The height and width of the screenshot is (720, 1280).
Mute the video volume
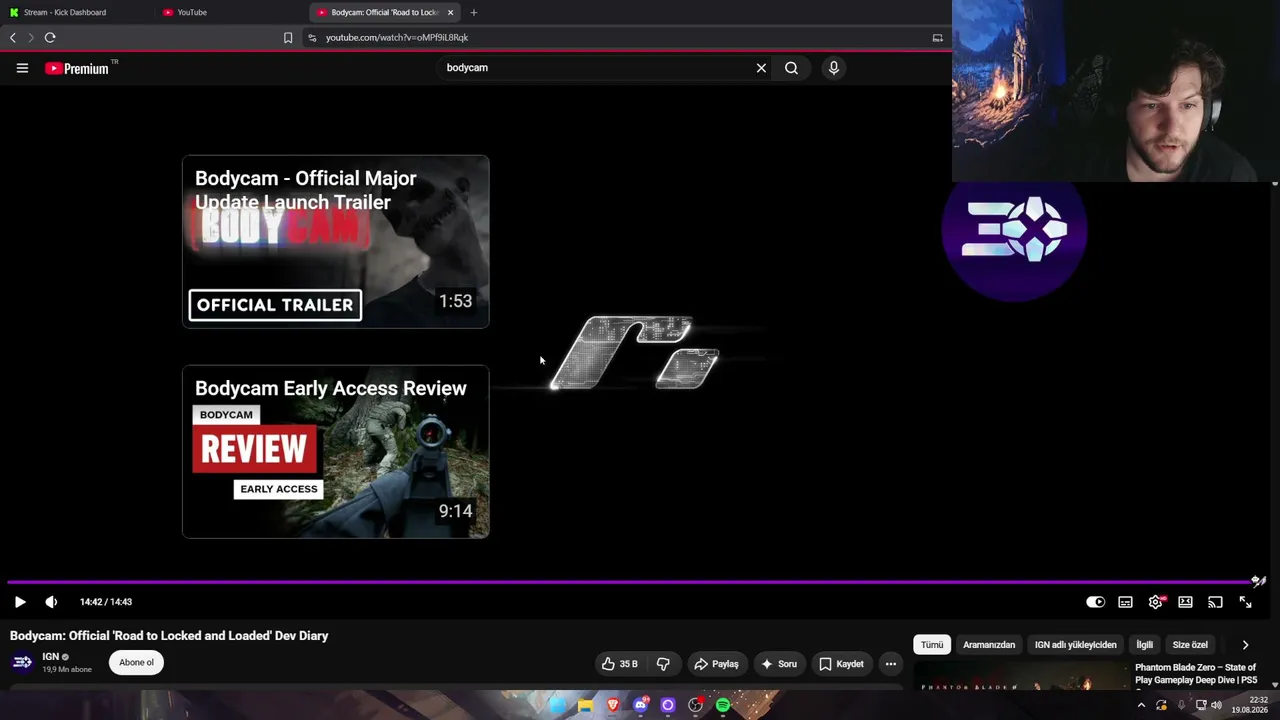[51, 602]
